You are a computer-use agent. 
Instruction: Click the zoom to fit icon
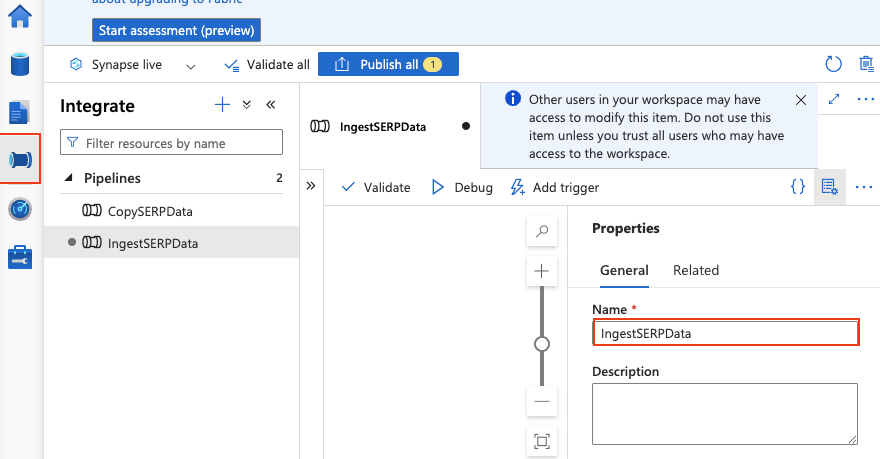[542, 441]
